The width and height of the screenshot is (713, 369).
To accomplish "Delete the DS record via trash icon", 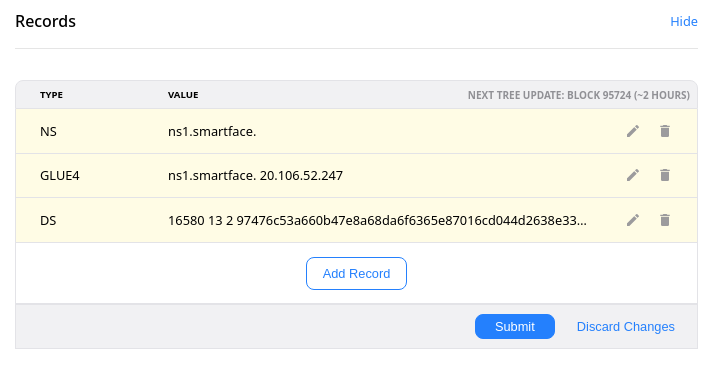I will (x=665, y=220).
